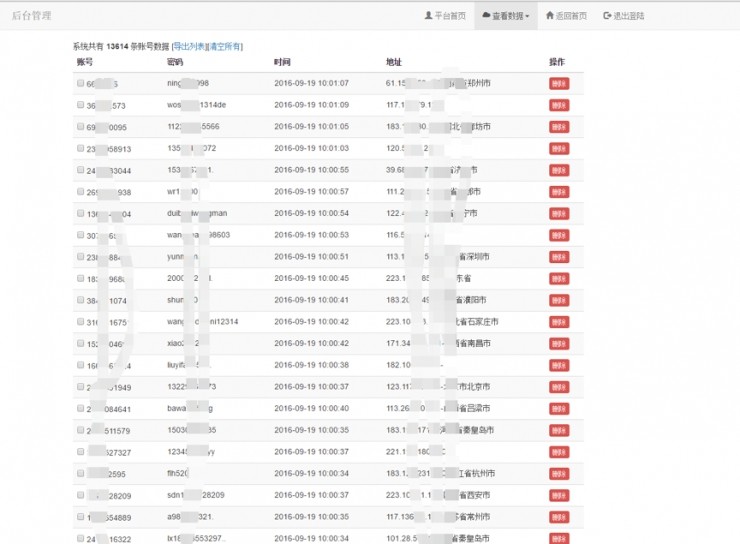Click the 账号 column header
Viewport: 740px width, 544px height.
pyautogui.click(x=84, y=62)
